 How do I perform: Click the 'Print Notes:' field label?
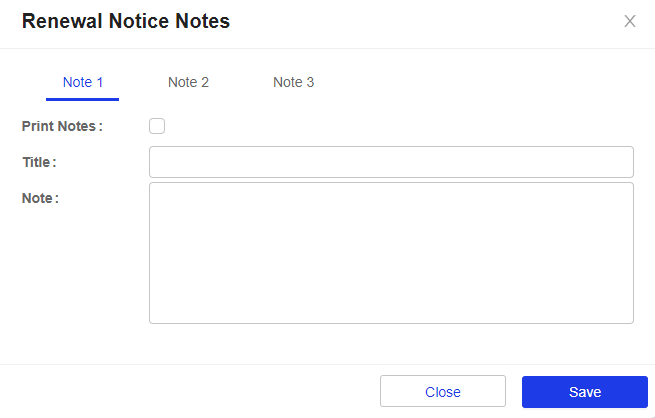(62, 126)
